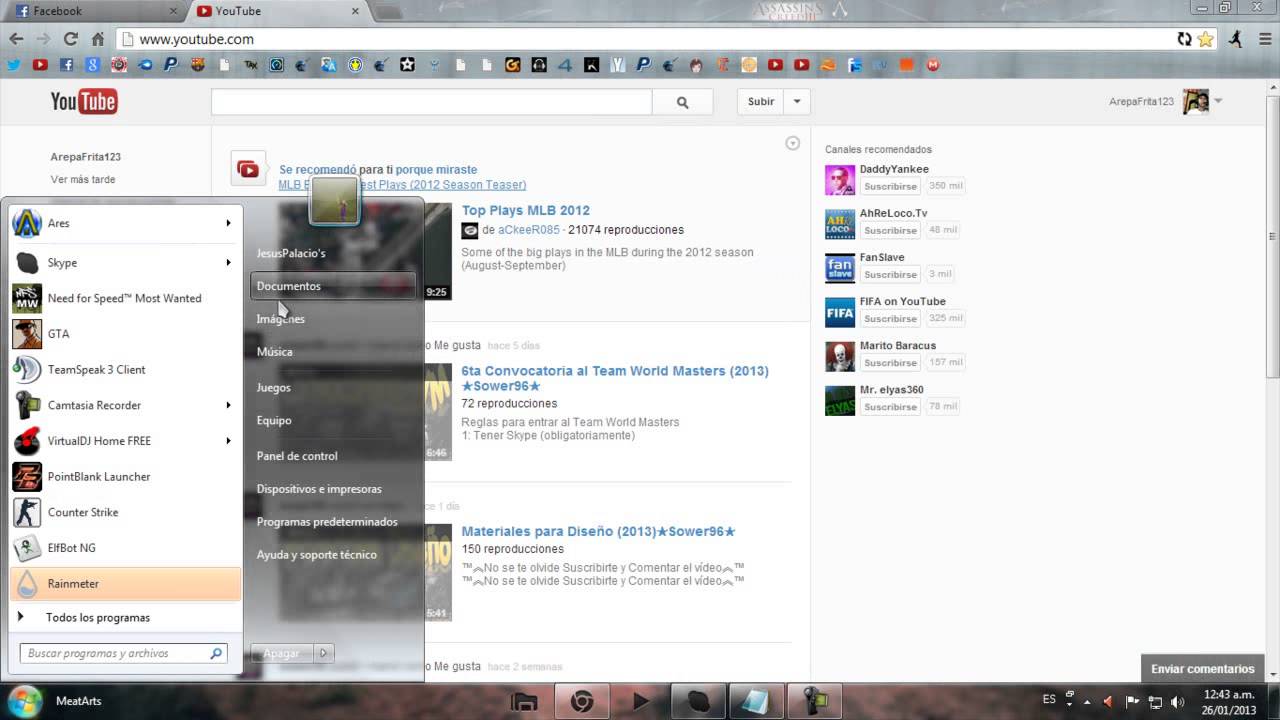Open Programas predeterminados
1280x720 pixels.
pyautogui.click(x=327, y=522)
